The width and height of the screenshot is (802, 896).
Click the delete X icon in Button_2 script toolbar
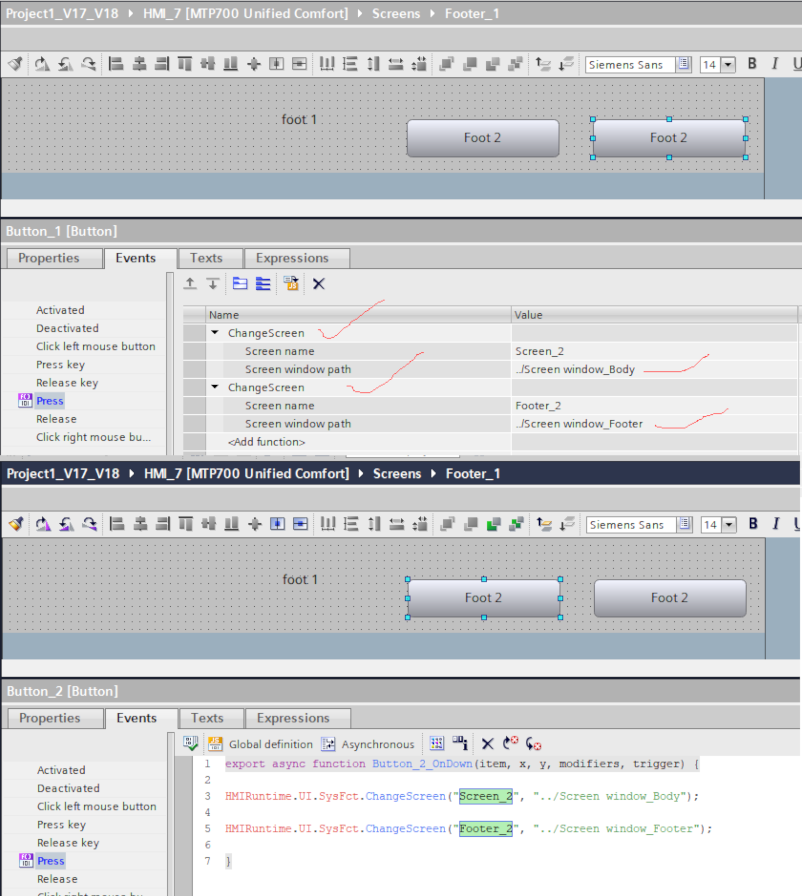(487, 744)
